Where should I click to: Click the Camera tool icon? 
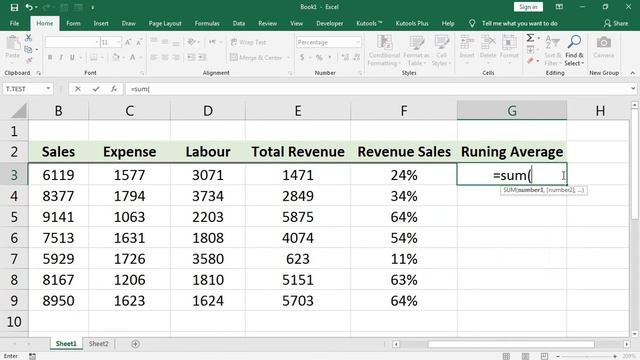click(604, 42)
